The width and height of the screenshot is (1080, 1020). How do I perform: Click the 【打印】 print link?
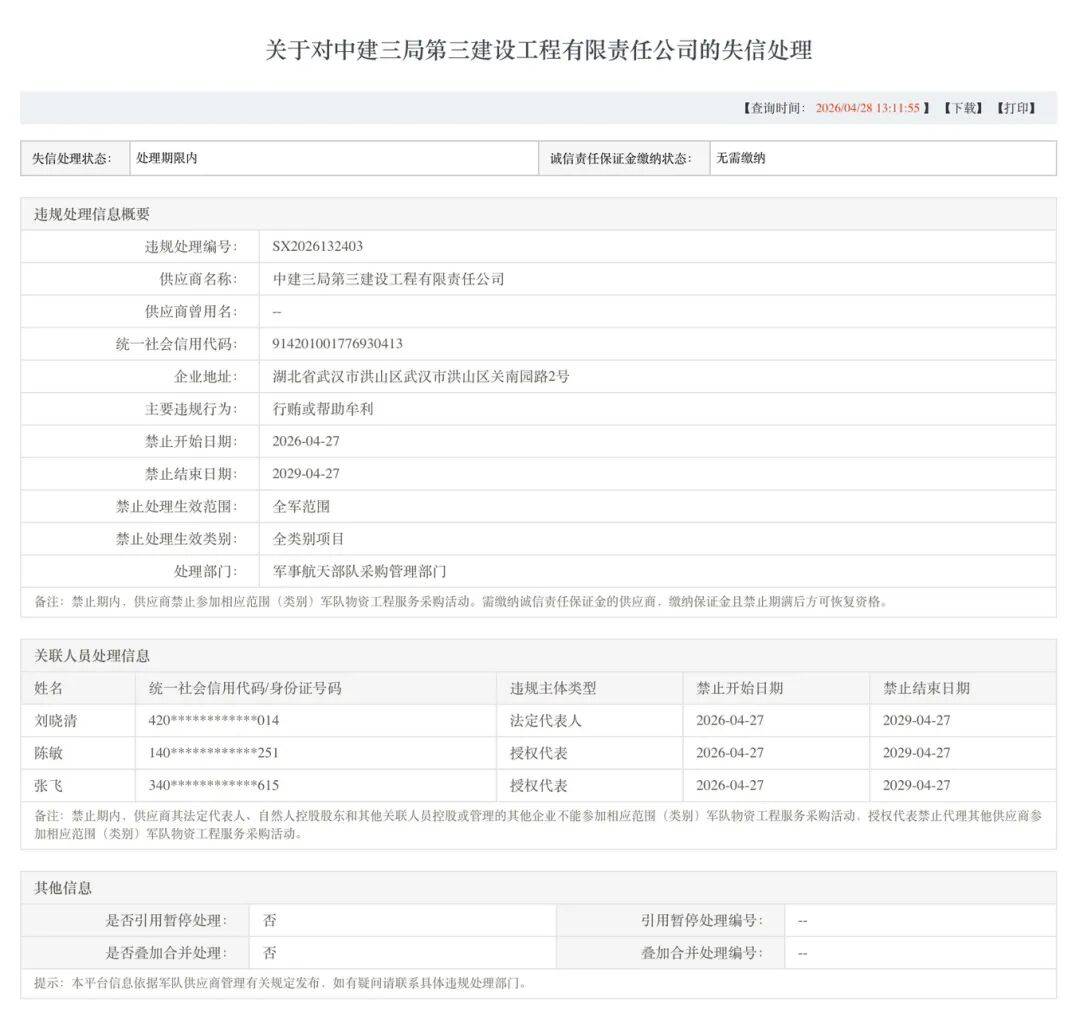1016,108
